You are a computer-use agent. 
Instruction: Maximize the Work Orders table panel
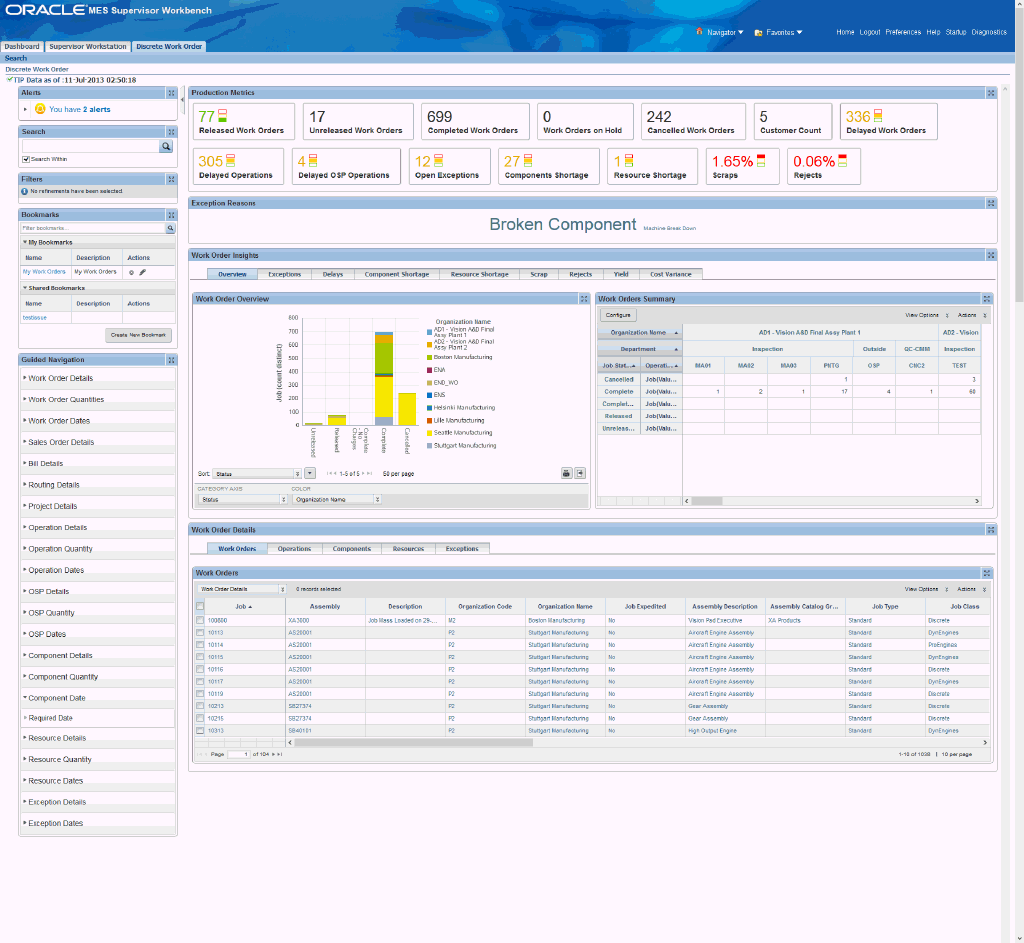click(x=987, y=573)
